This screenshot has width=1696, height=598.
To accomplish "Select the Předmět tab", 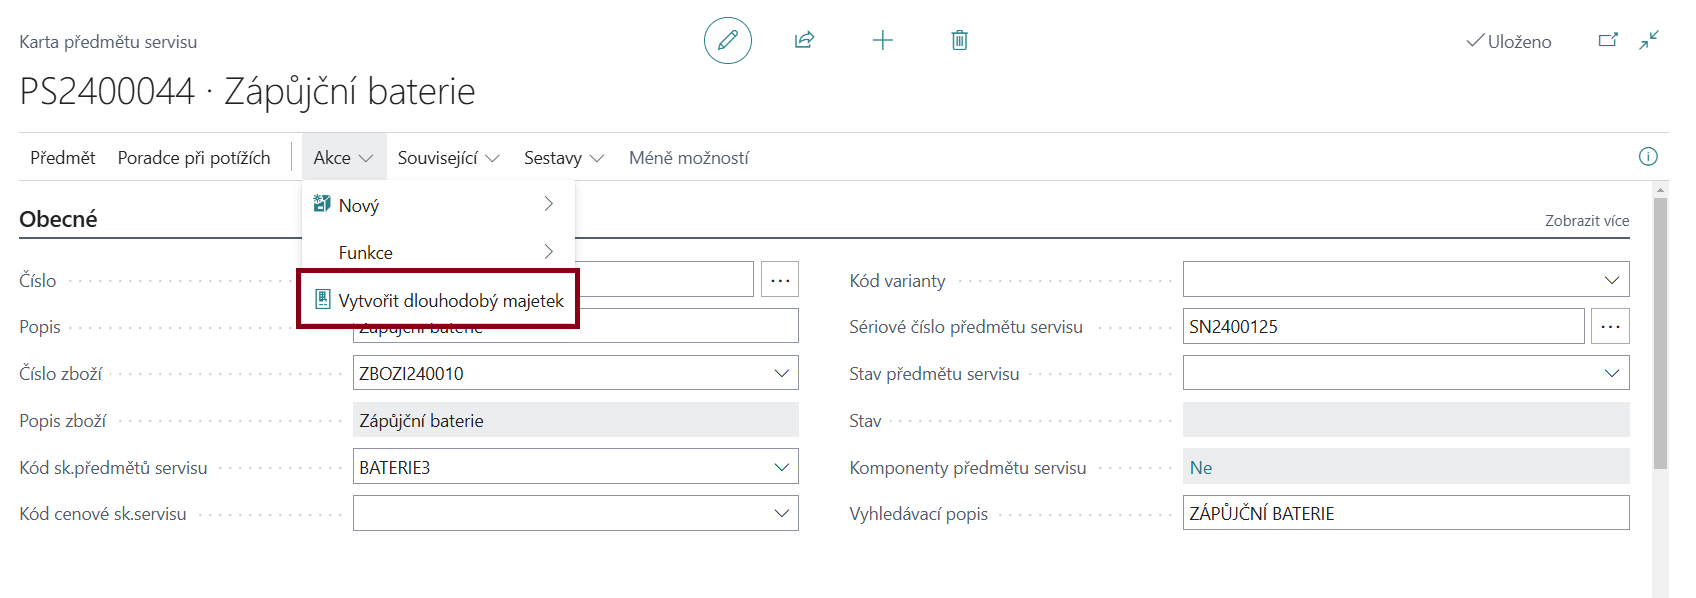I will 63,157.
